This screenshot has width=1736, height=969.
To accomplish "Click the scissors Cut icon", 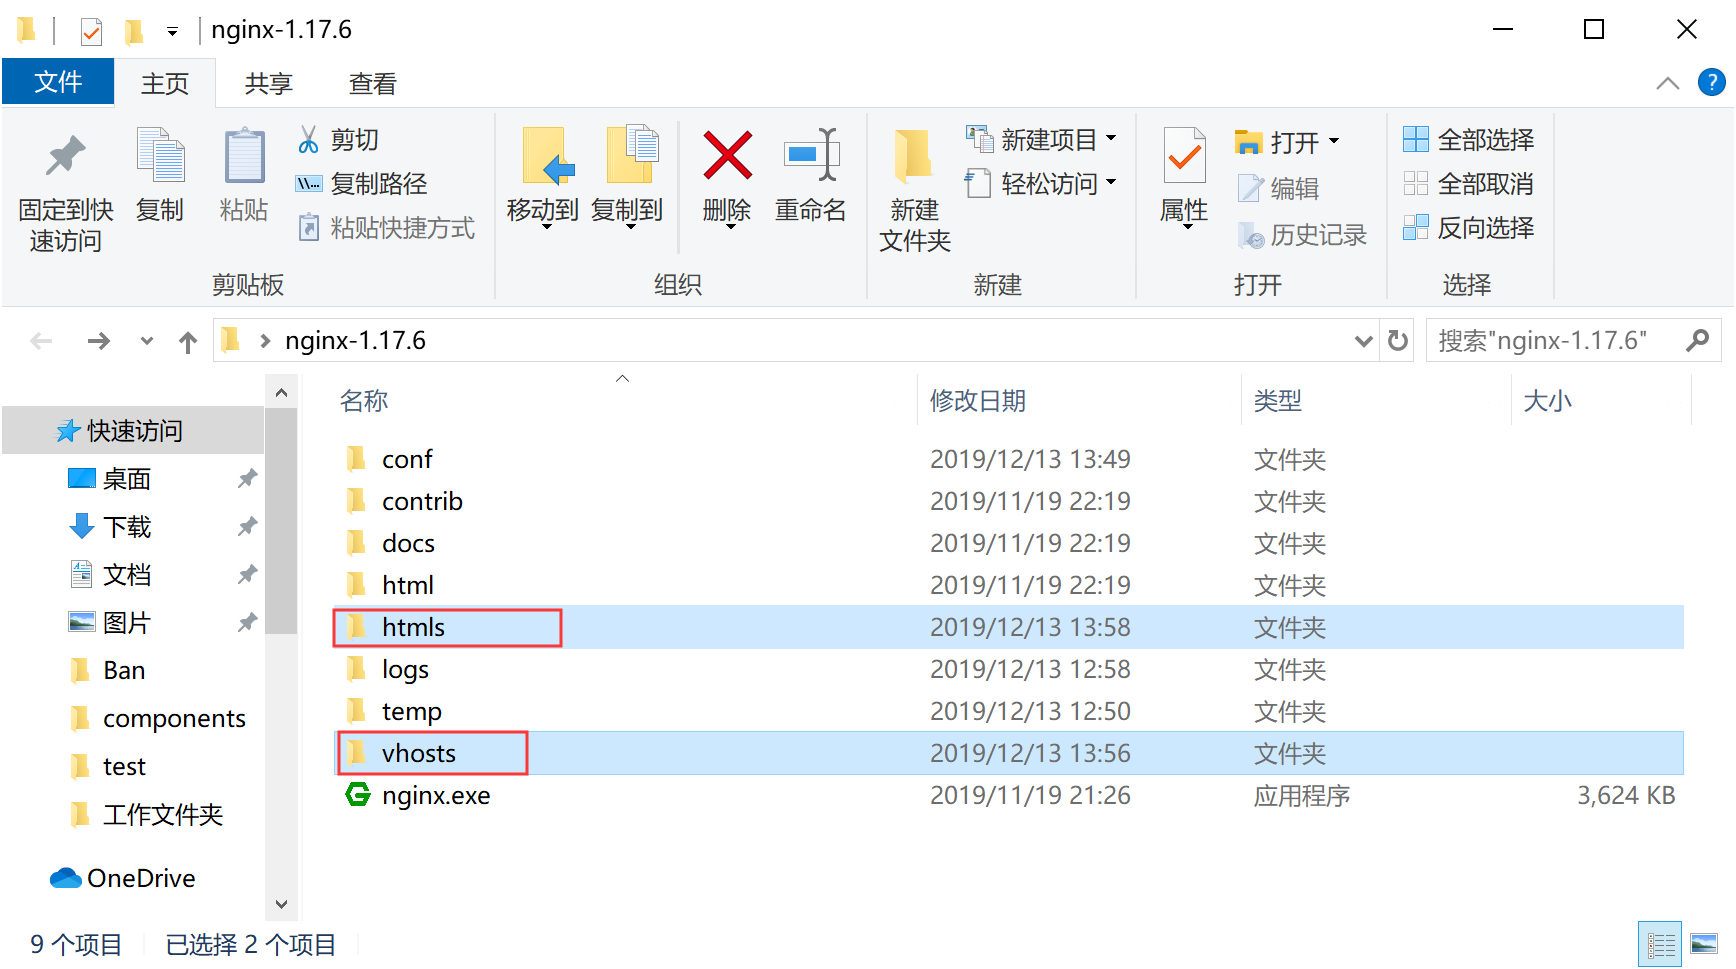I will (308, 140).
